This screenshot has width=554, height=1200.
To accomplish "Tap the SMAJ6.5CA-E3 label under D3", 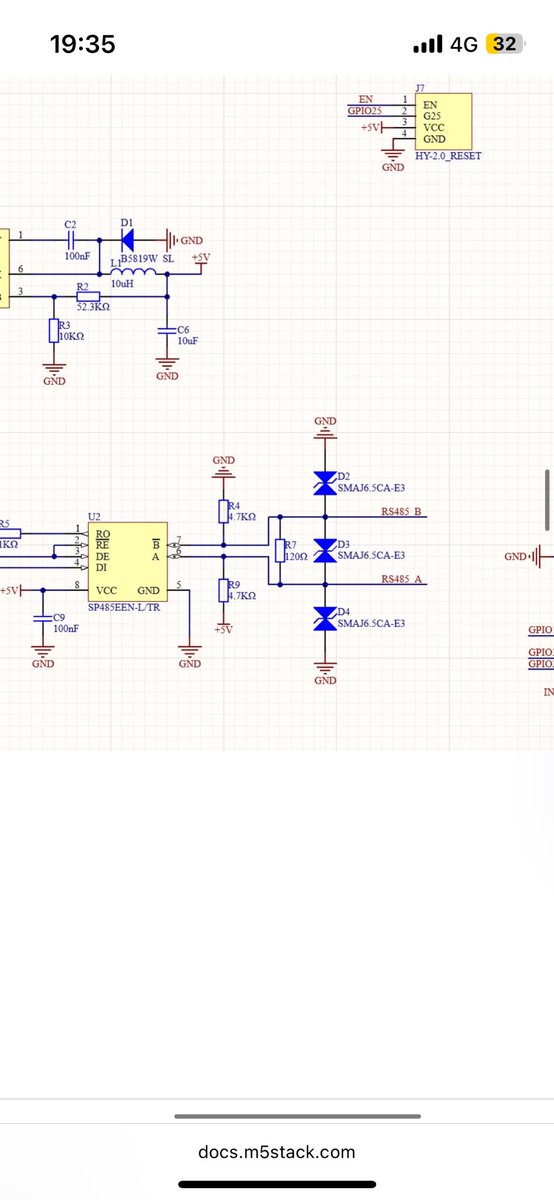I will click(x=371, y=555).
